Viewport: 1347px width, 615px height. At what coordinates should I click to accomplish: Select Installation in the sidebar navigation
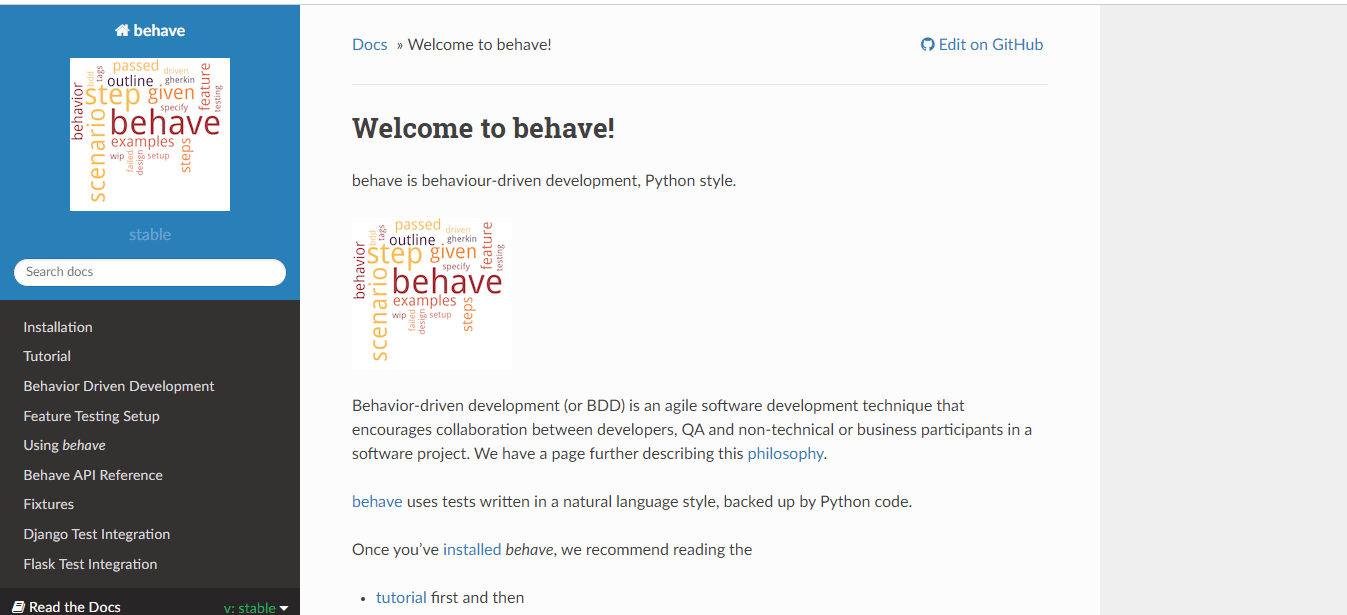coord(57,326)
